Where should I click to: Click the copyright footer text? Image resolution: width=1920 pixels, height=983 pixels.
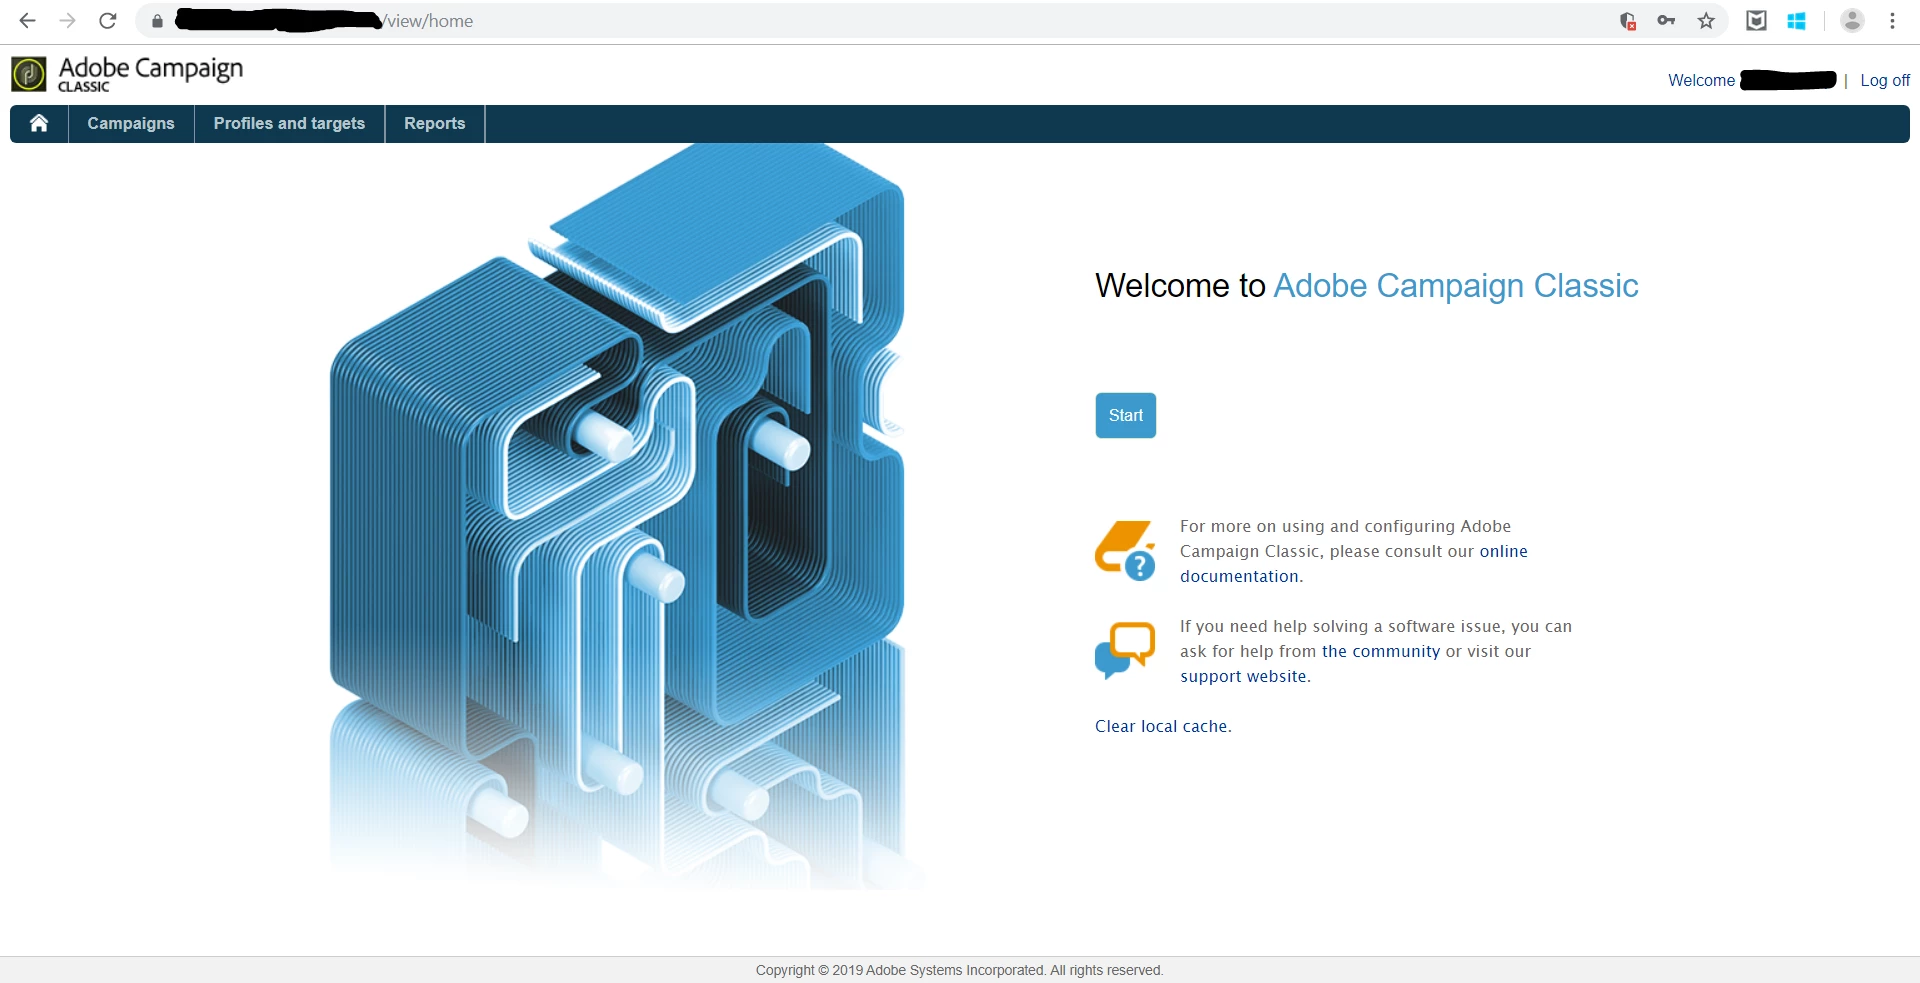pyautogui.click(x=960, y=970)
